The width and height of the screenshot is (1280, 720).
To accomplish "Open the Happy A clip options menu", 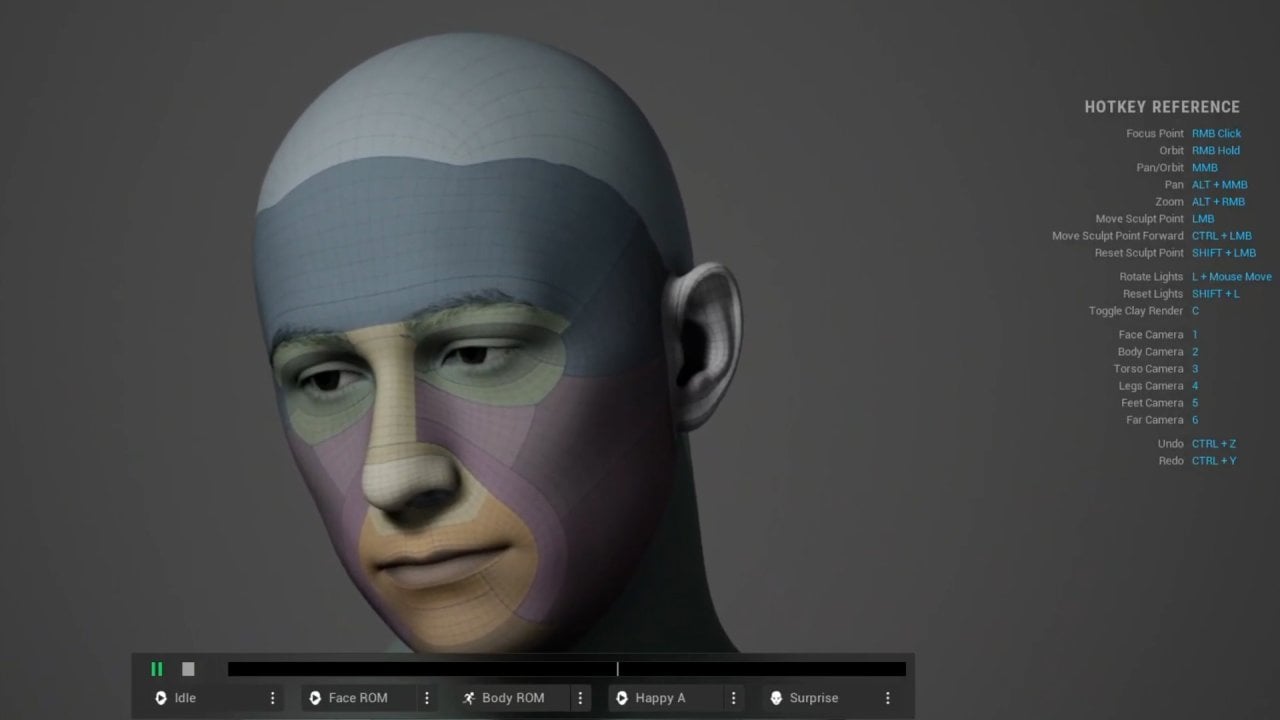I will point(733,698).
